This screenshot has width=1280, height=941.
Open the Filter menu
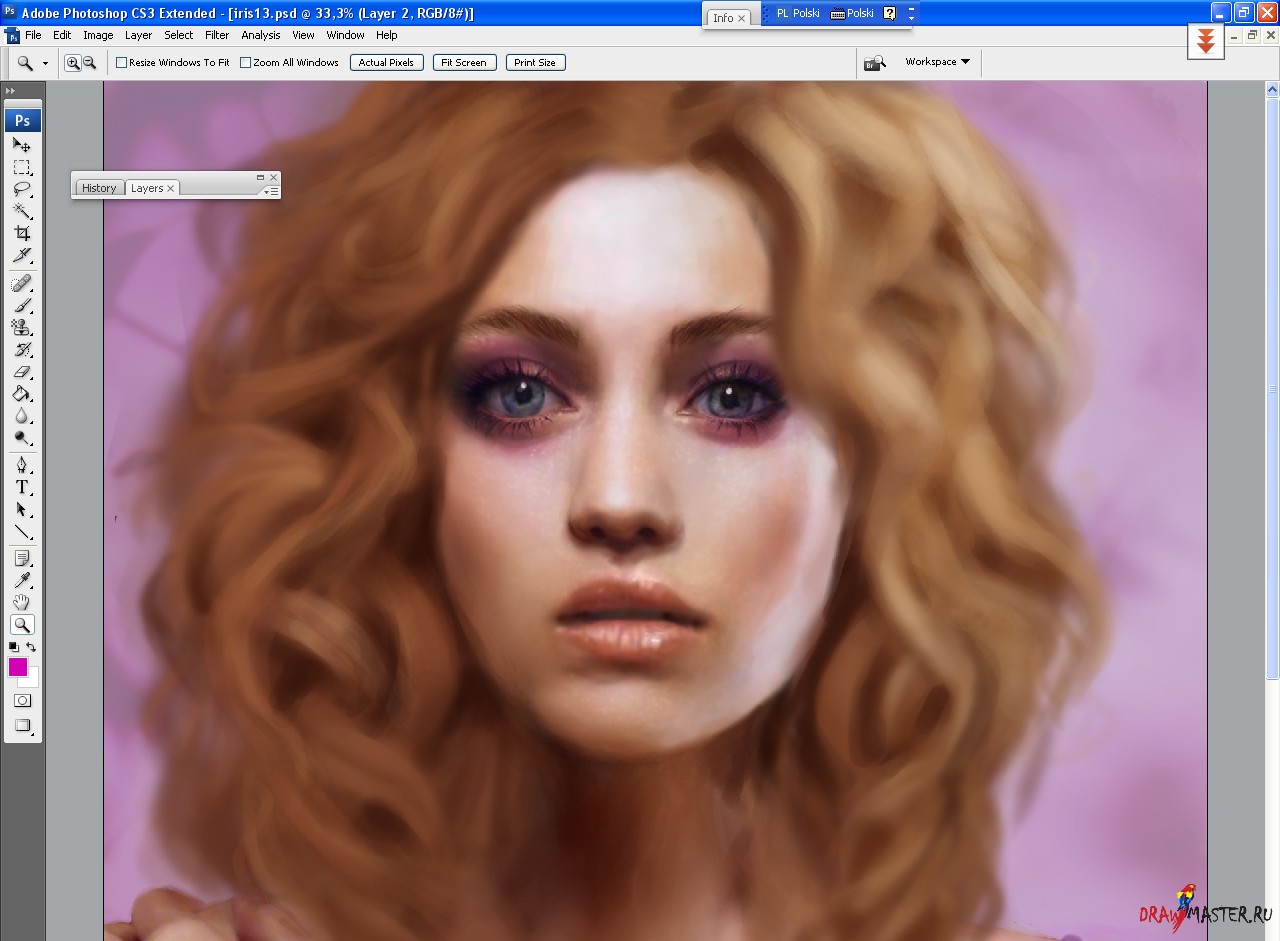pos(217,35)
